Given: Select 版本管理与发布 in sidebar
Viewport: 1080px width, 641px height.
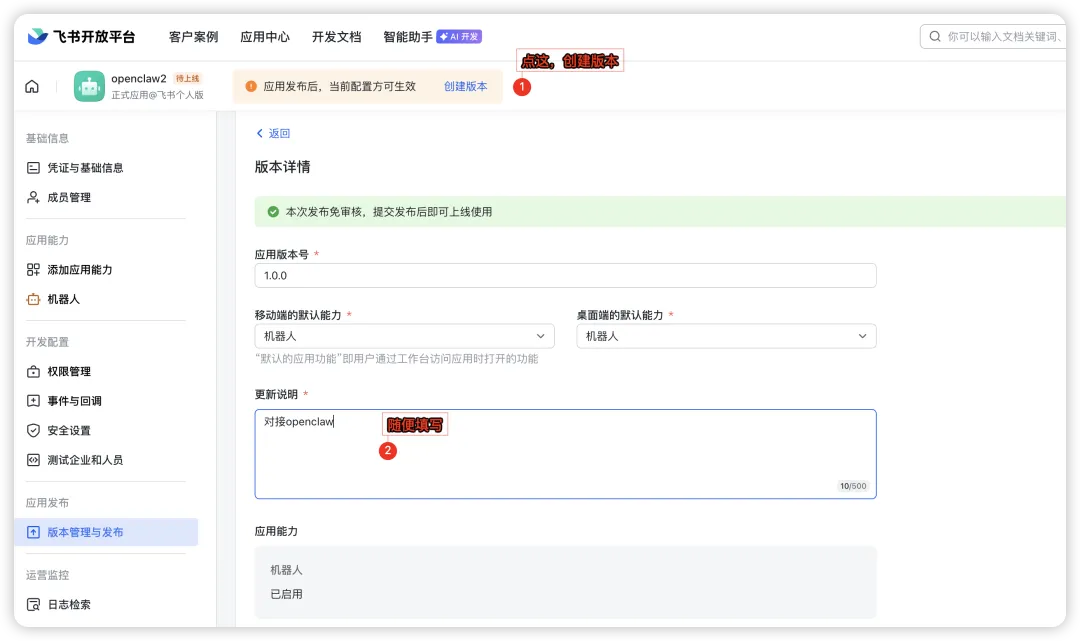Looking at the screenshot, I should click(x=105, y=532).
